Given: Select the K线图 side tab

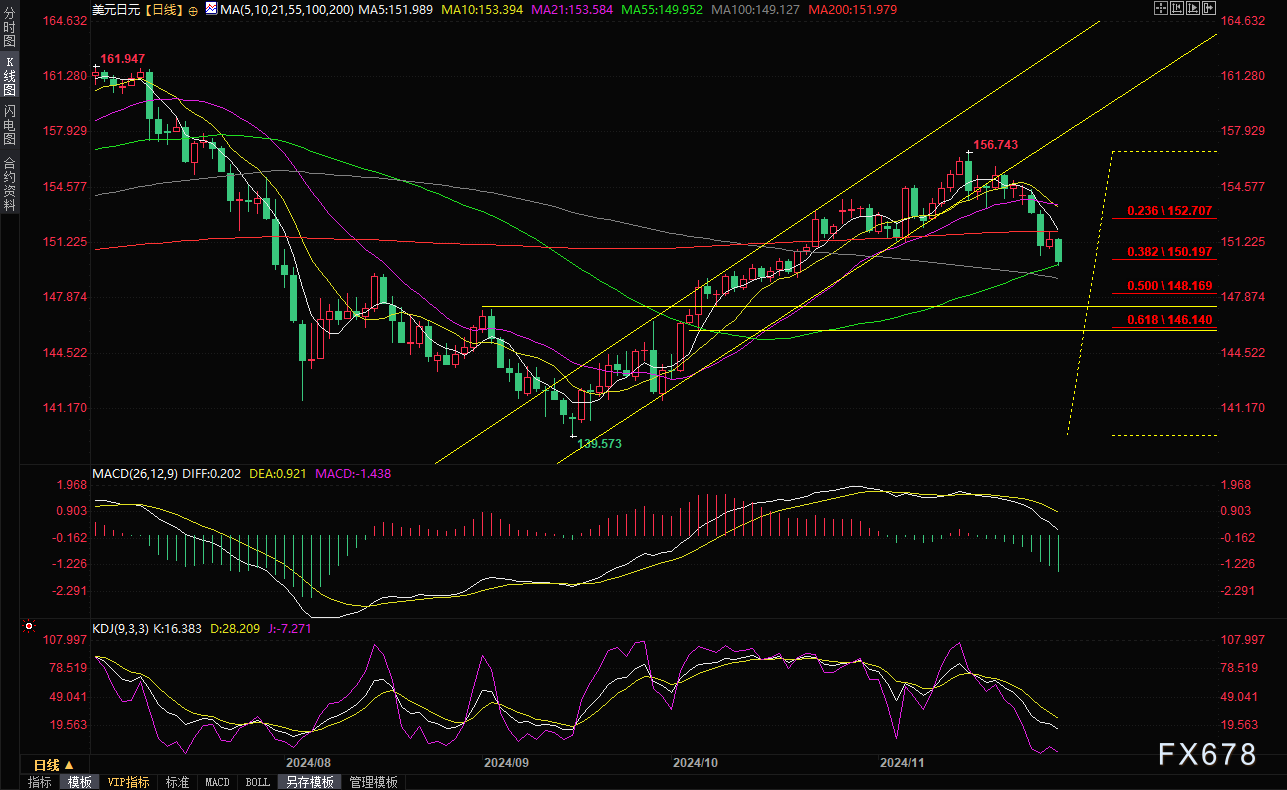Looking at the screenshot, I should tap(9, 75).
